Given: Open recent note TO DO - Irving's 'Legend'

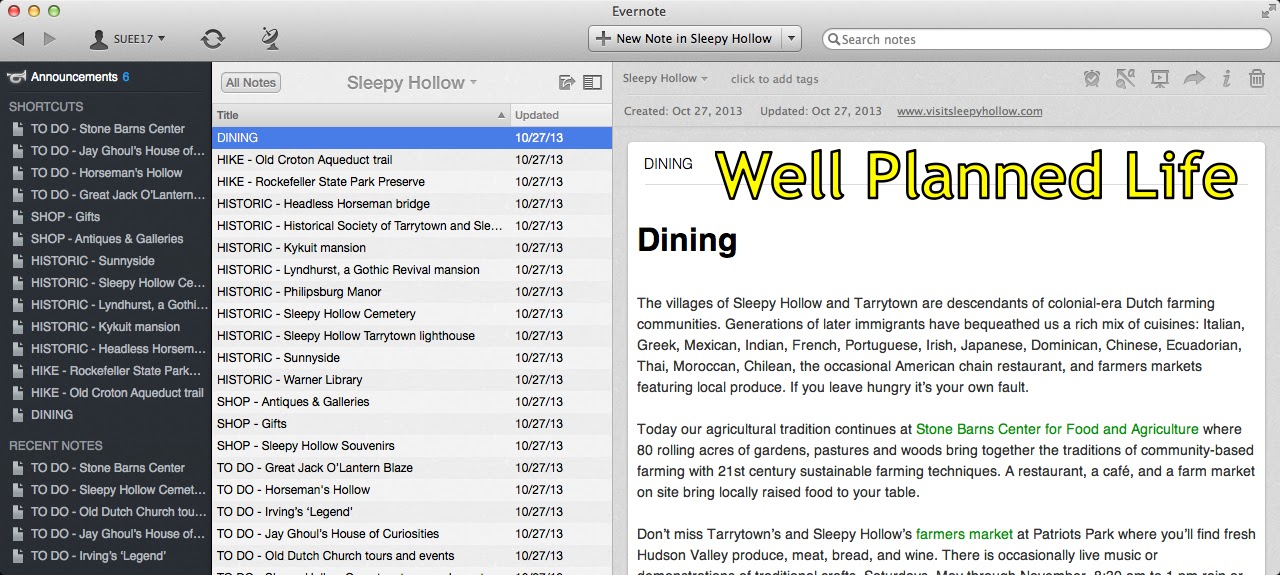Looking at the screenshot, I should click(x=106, y=556).
